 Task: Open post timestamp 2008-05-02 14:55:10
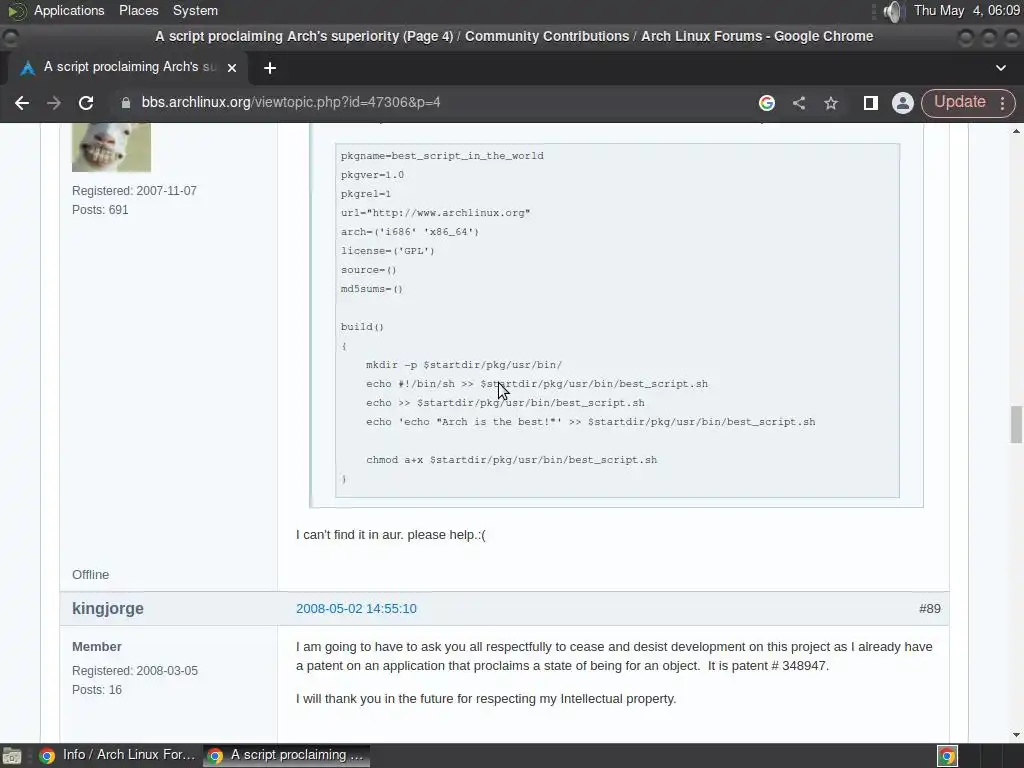(356, 609)
